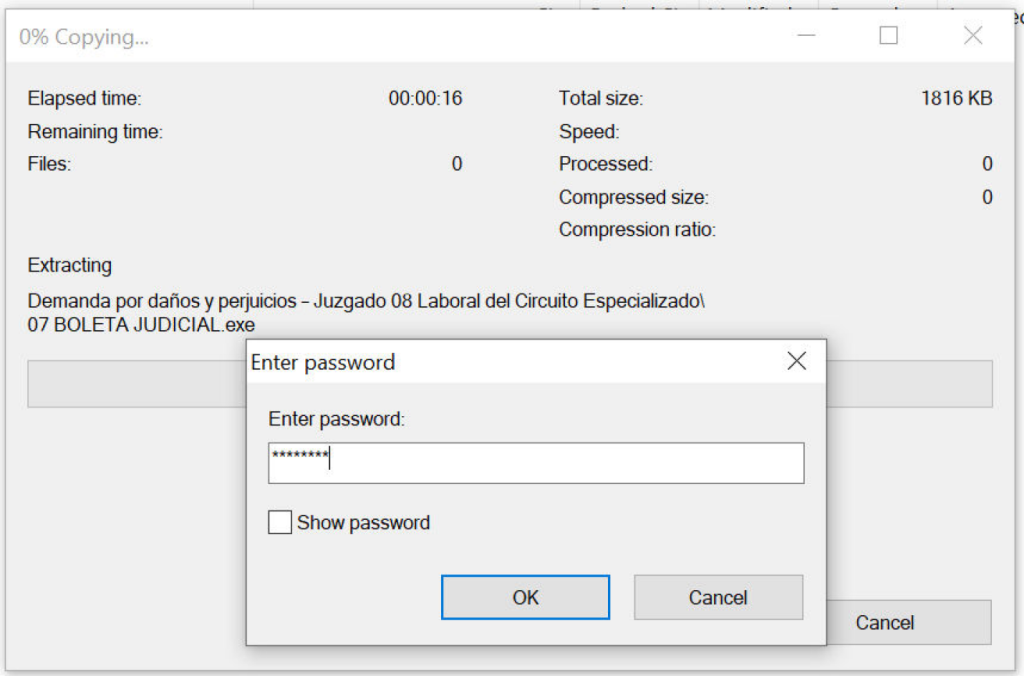Click the Elapsed time value 00:00:16
Viewport: 1024px width, 676px height.
425,98
